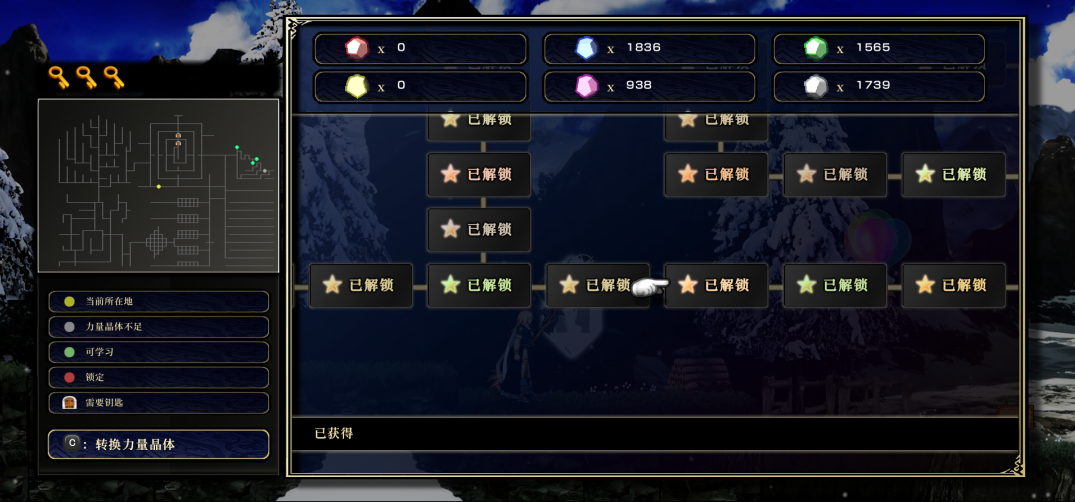Image resolution: width=1075 pixels, height=502 pixels.
Task: Click the blue crystal counter showing 1836
Action: click(649, 49)
